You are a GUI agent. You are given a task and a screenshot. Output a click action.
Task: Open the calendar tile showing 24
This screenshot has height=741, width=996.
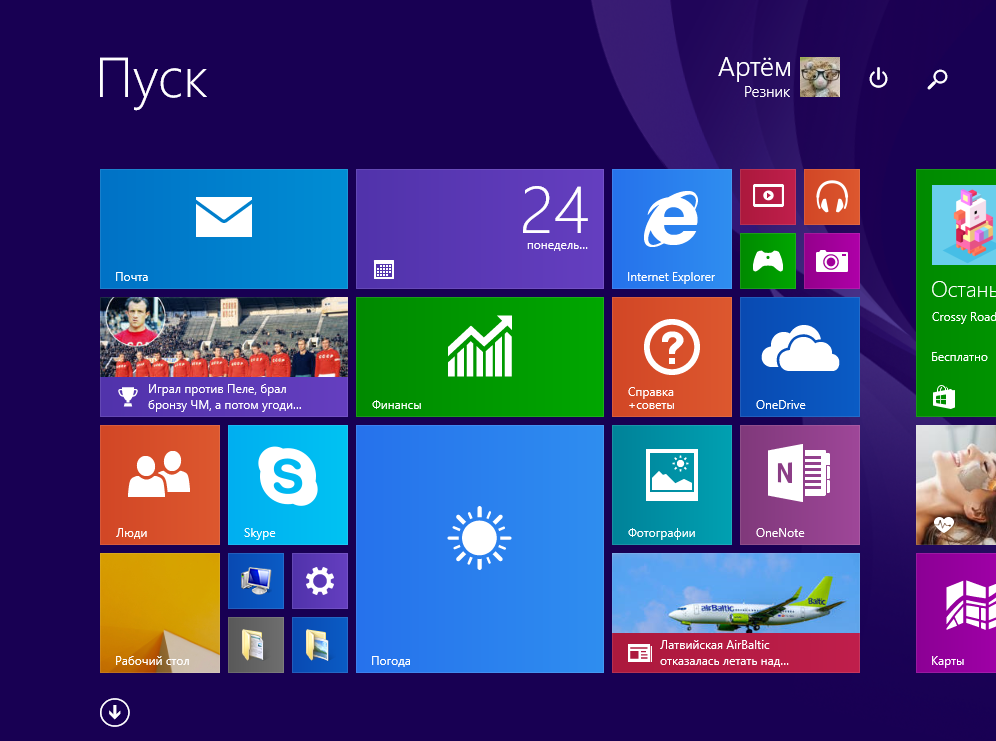[x=480, y=229]
